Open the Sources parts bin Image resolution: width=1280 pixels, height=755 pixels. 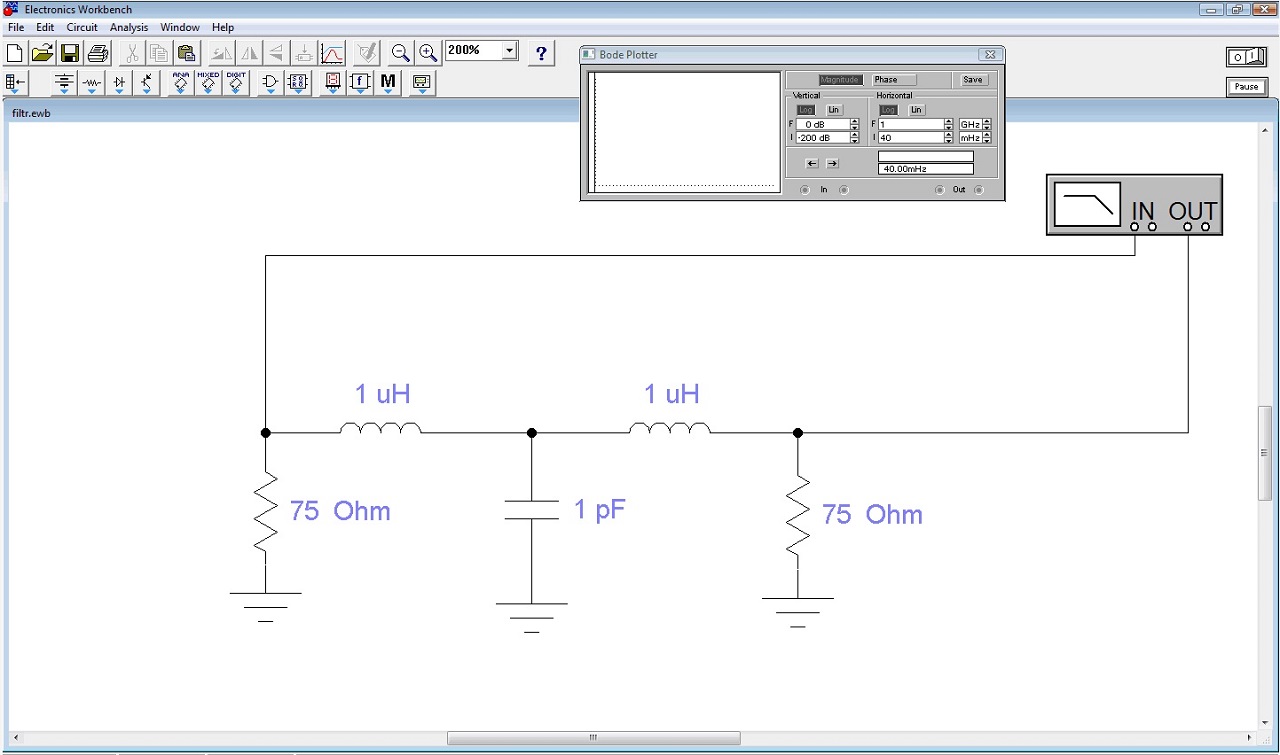click(64, 83)
